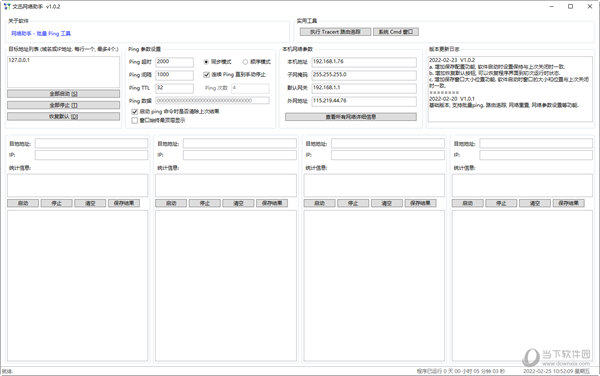600x376 pixels.
Task: Focus the Ping timeout field showing 2000
Action: click(x=174, y=62)
